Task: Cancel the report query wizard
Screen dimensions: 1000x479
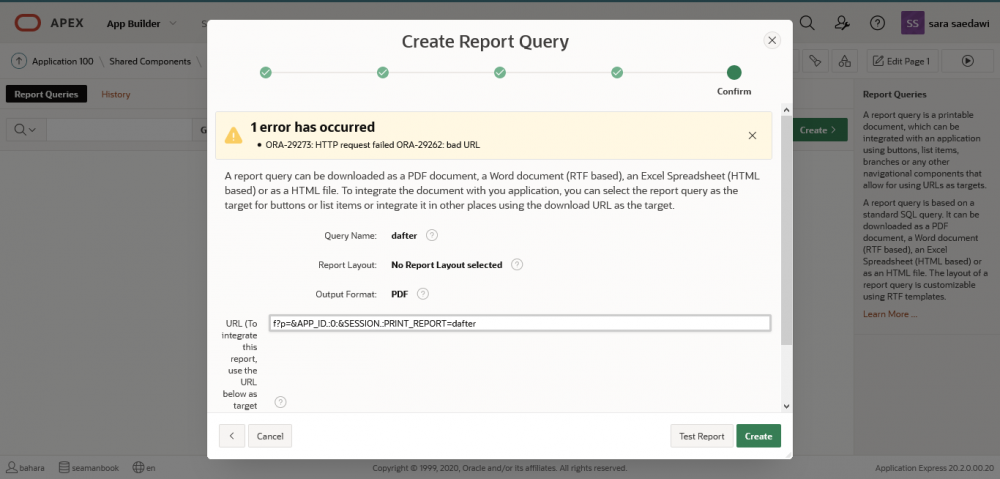Action: coord(270,436)
